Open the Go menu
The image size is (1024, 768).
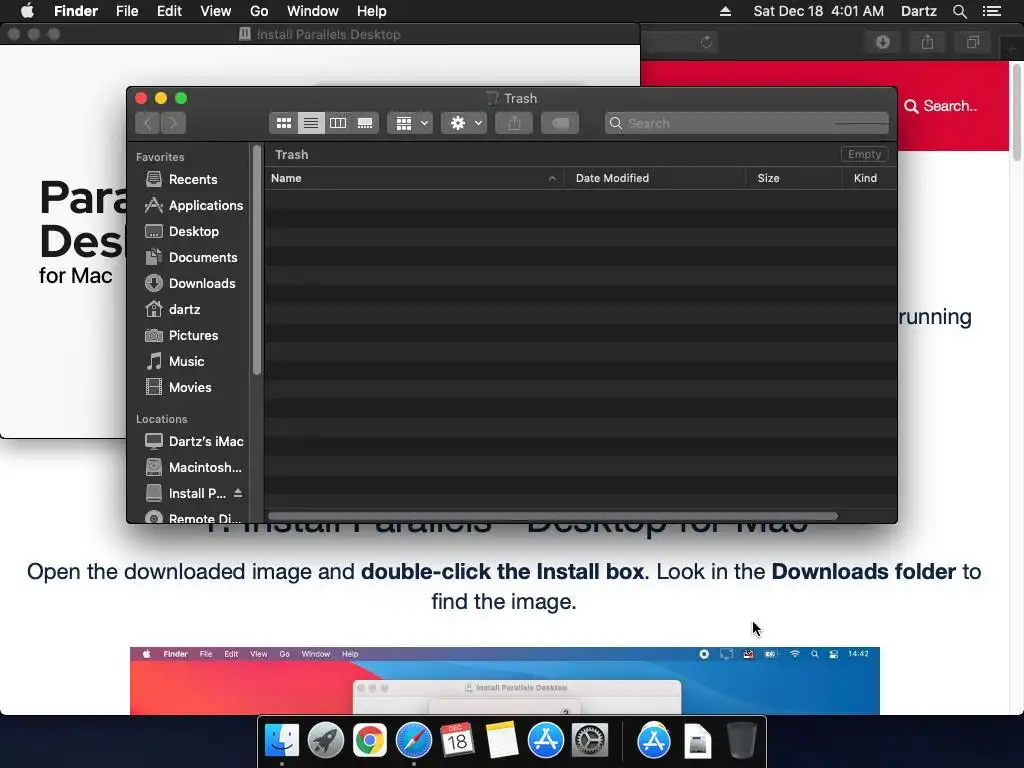coord(259,11)
